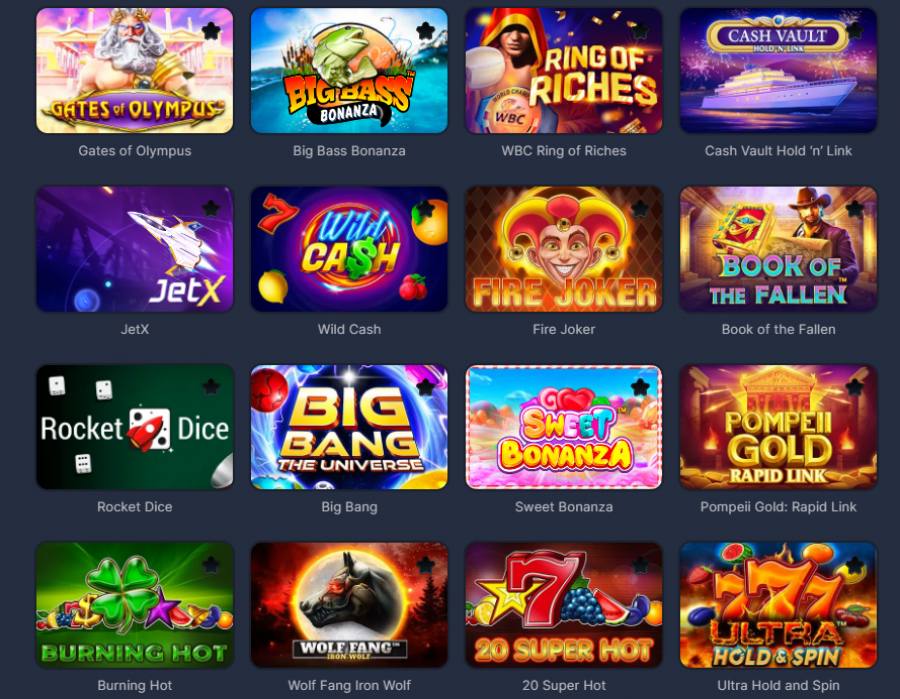
Task: Favorite Gates of Olympus with star icon
Action: [211, 30]
